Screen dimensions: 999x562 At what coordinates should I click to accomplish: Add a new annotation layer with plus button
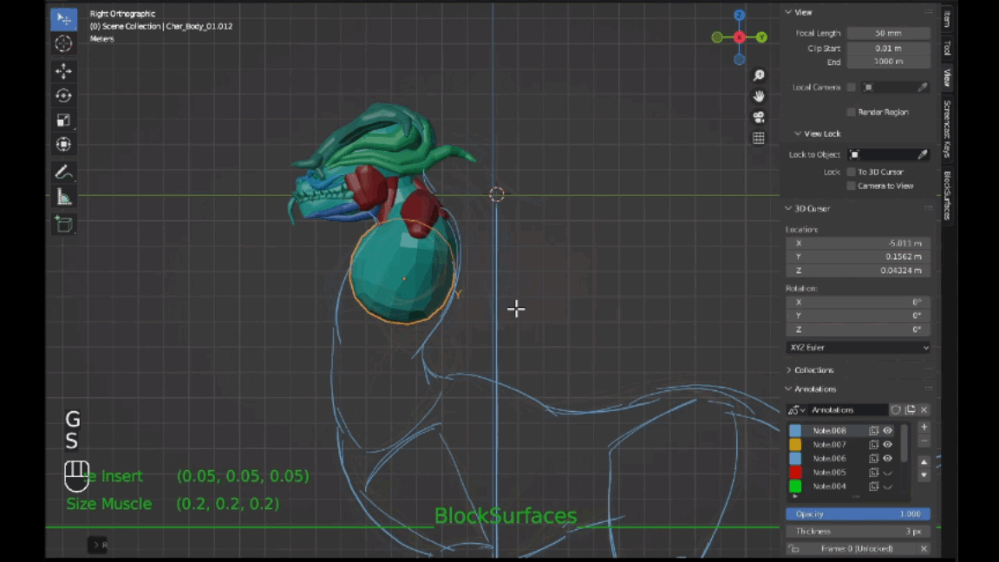click(923, 427)
